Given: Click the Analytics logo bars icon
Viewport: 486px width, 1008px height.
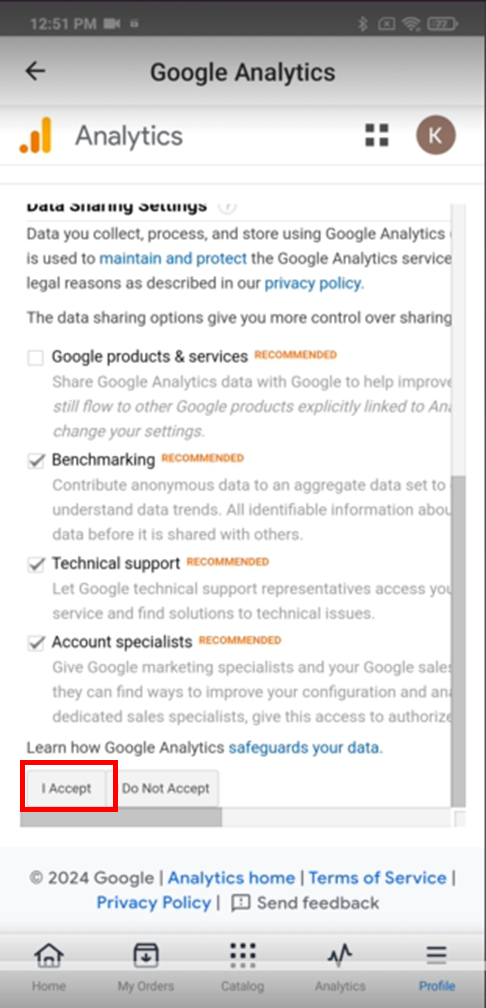Looking at the screenshot, I should 35,135.
